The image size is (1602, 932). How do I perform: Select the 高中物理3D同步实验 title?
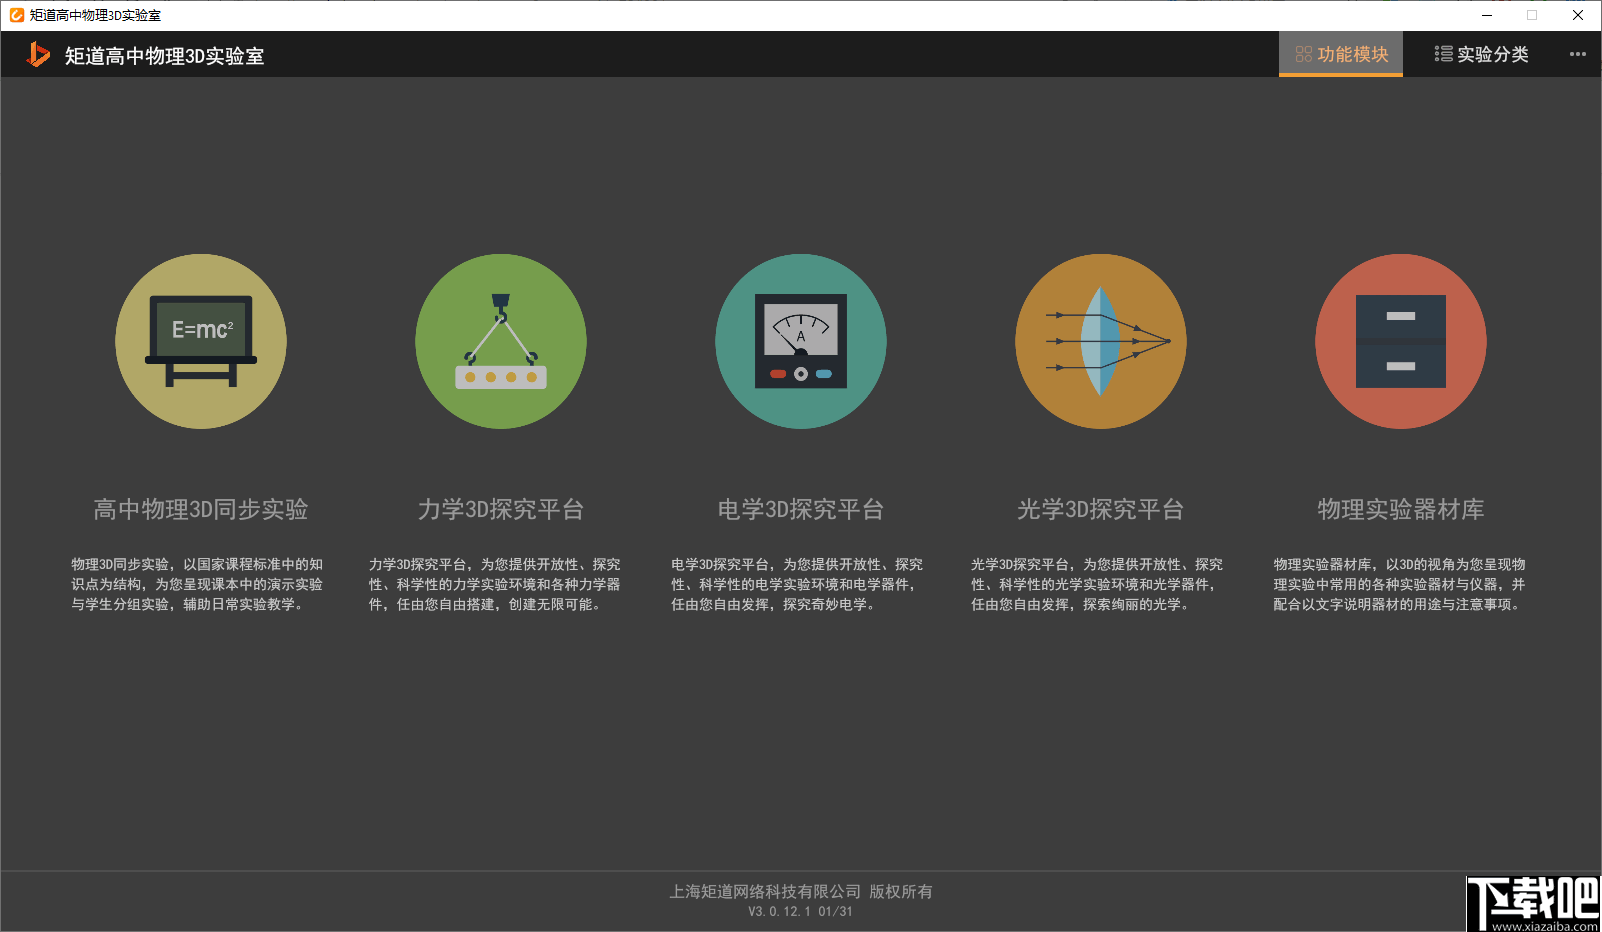(x=201, y=510)
